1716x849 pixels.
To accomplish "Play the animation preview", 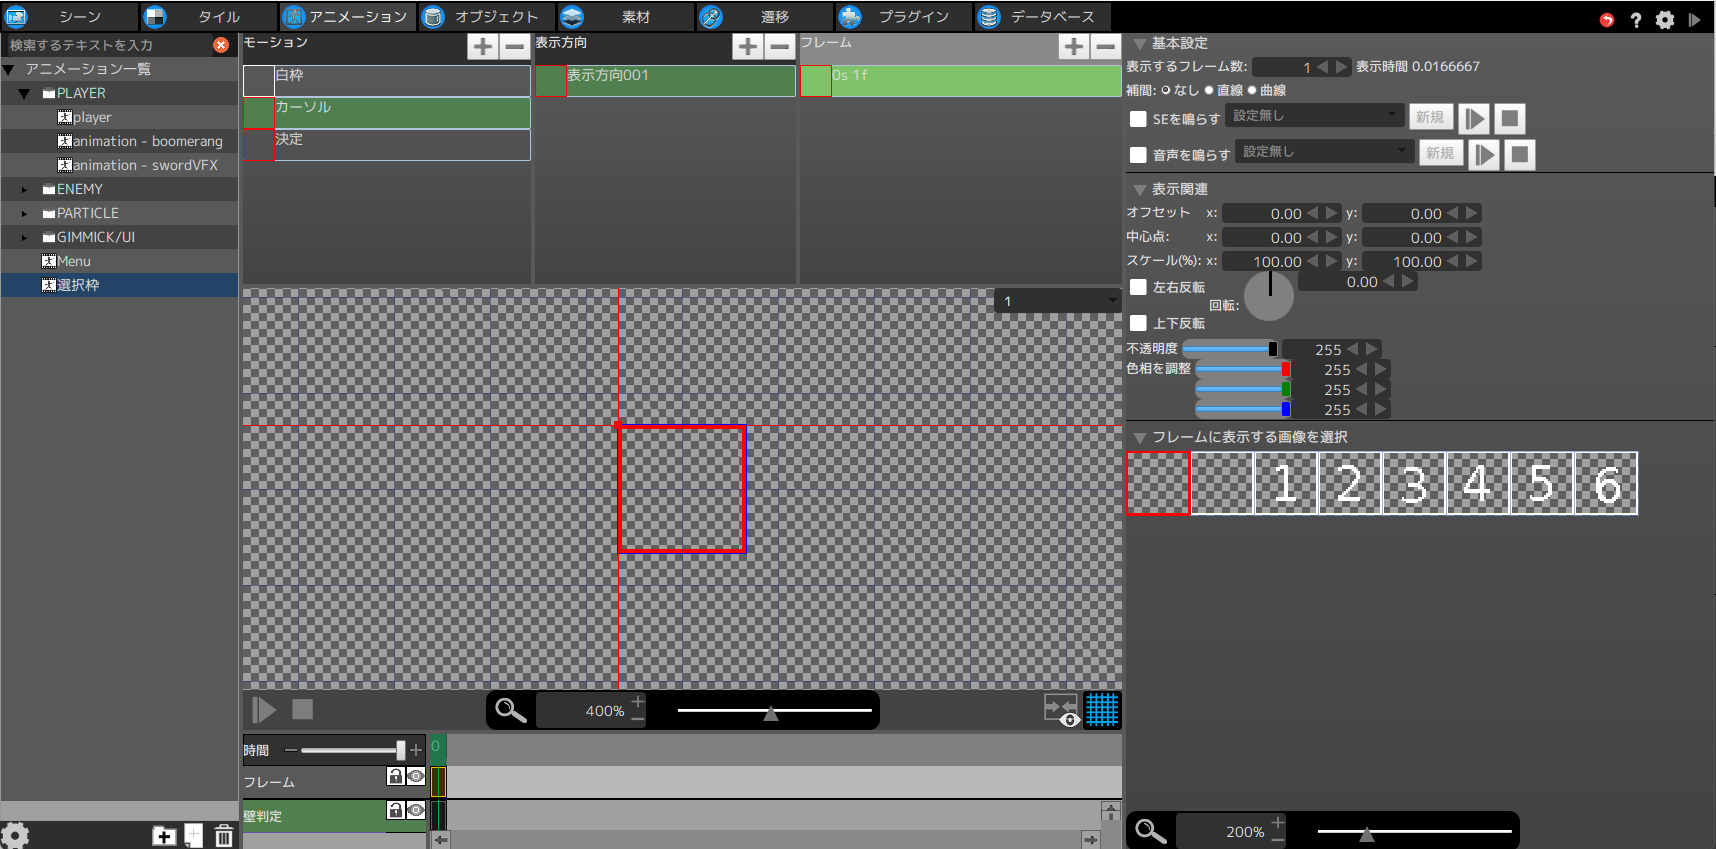I will click(x=264, y=710).
